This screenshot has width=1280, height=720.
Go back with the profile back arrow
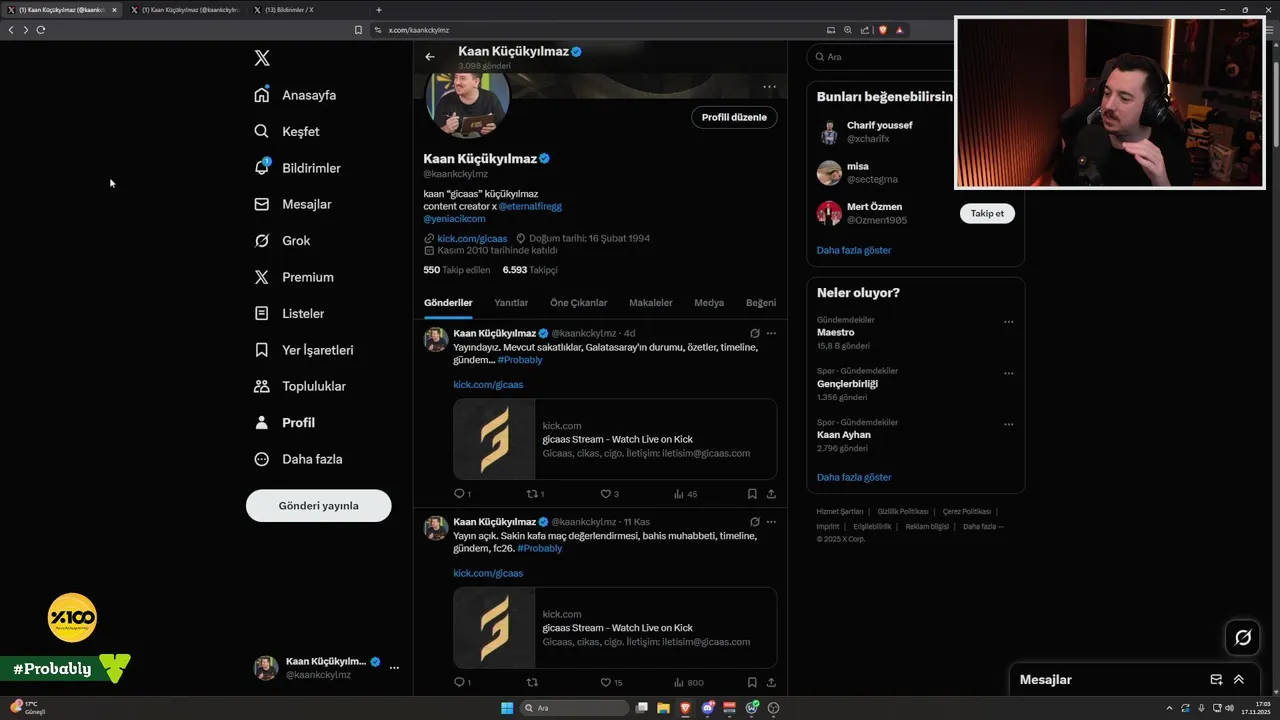click(x=430, y=57)
